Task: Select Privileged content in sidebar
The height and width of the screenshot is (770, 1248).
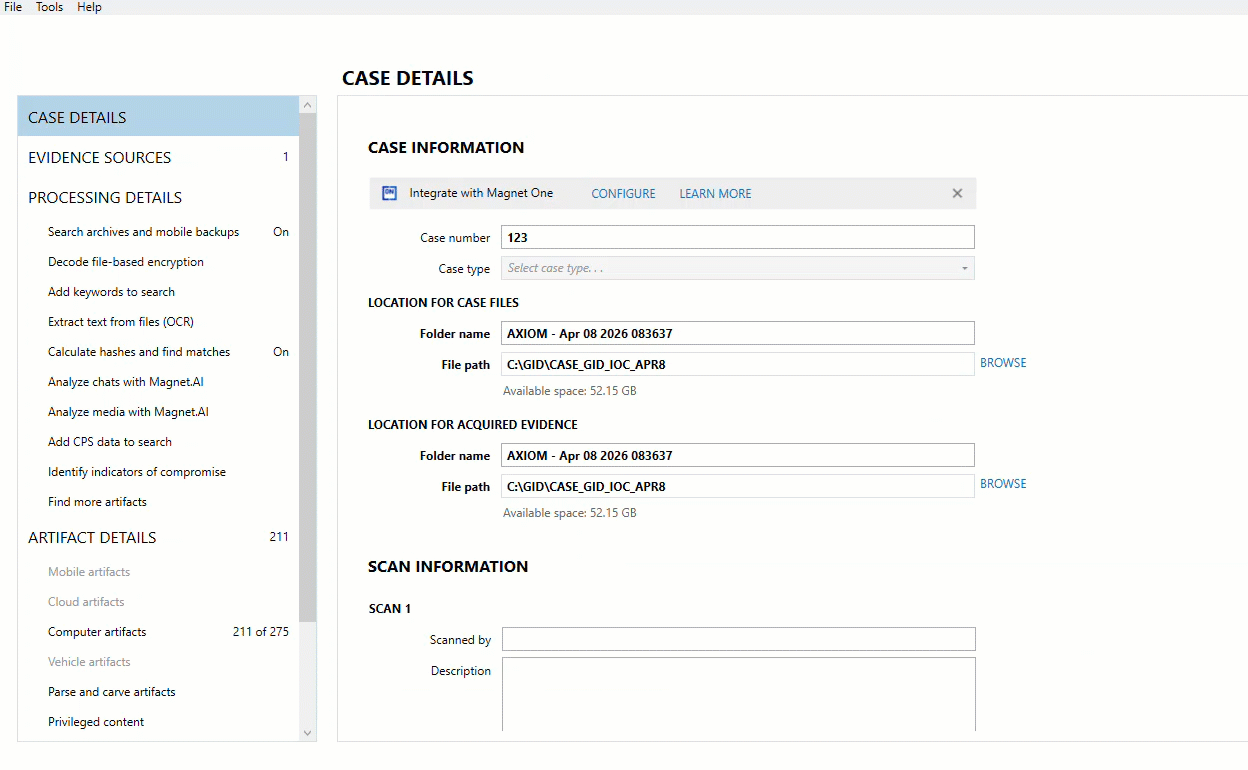Action: tap(95, 721)
